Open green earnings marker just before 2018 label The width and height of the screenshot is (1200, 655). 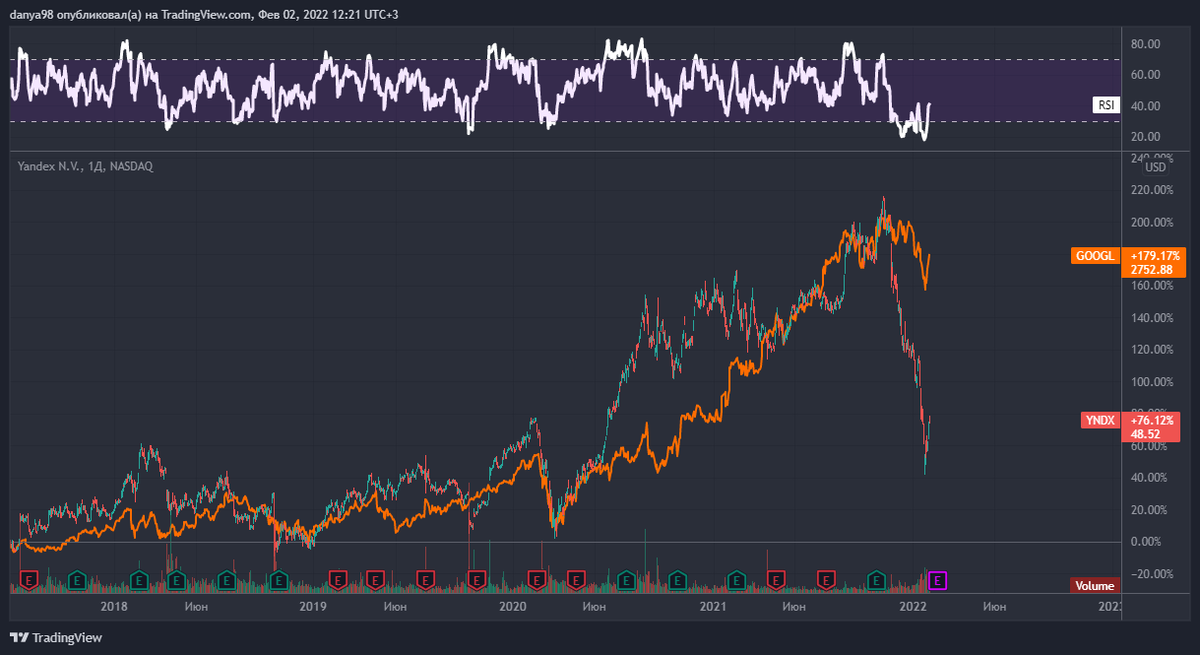point(77,580)
